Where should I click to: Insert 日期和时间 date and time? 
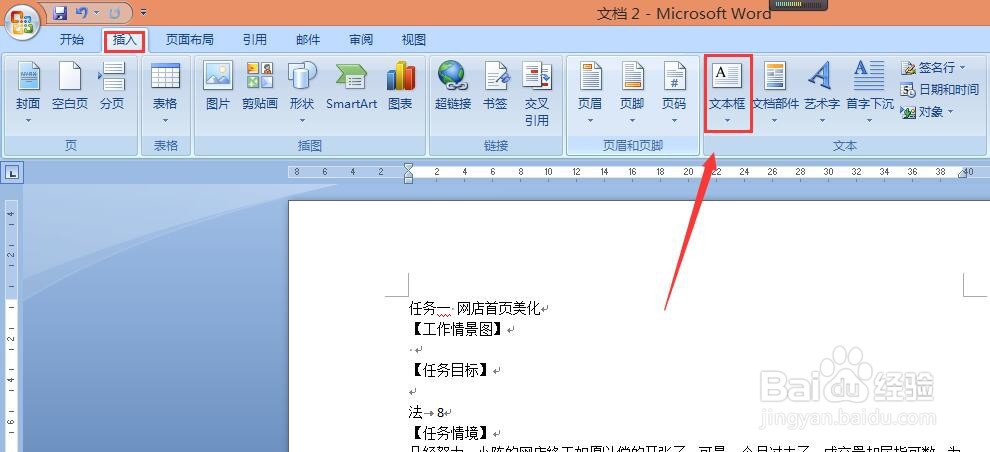[939, 90]
